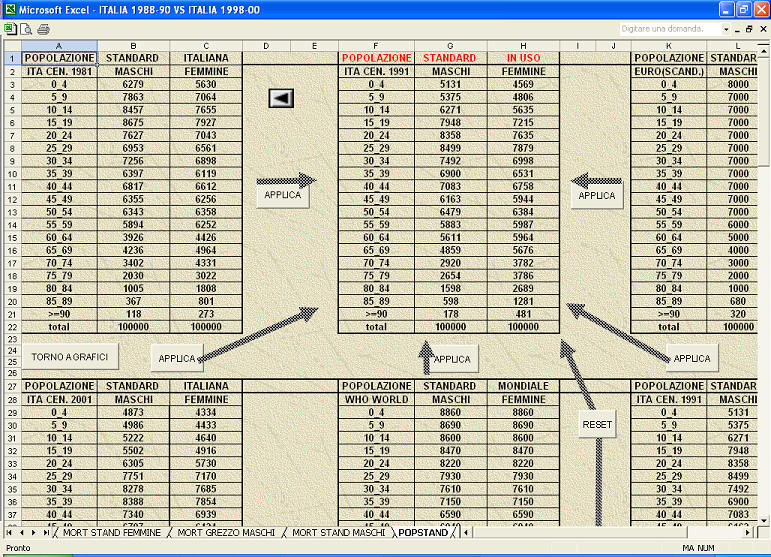Click the vertical scrollbar down arrow
Screen dimensions: 771x557
coord(764,520)
